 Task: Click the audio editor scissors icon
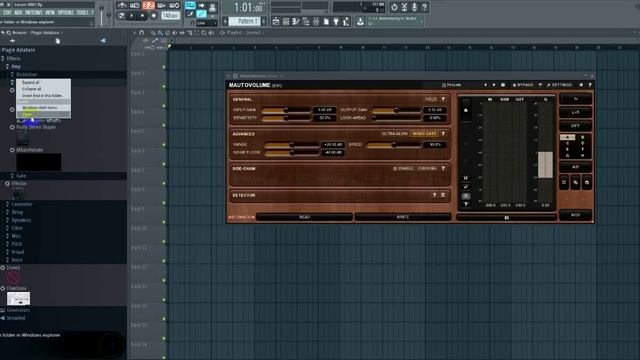pos(404,7)
